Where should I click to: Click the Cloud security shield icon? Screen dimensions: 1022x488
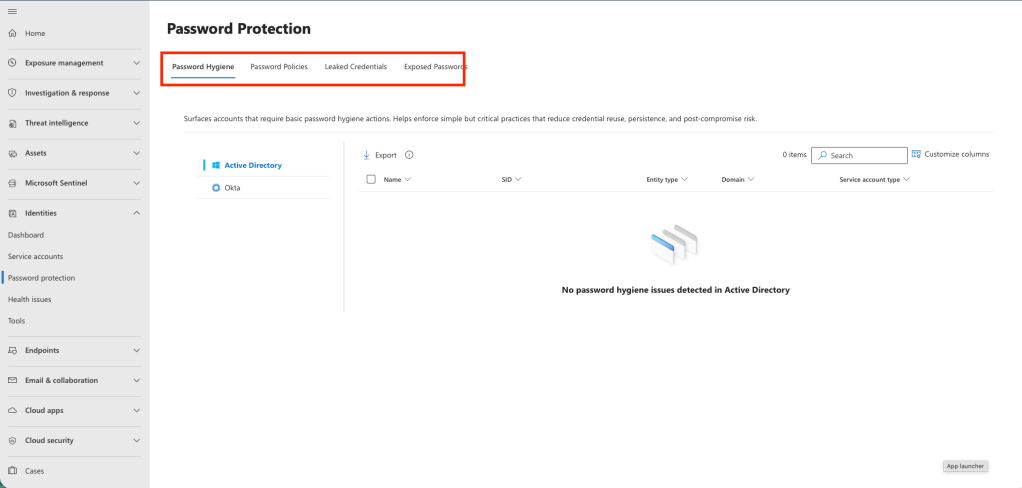point(13,440)
